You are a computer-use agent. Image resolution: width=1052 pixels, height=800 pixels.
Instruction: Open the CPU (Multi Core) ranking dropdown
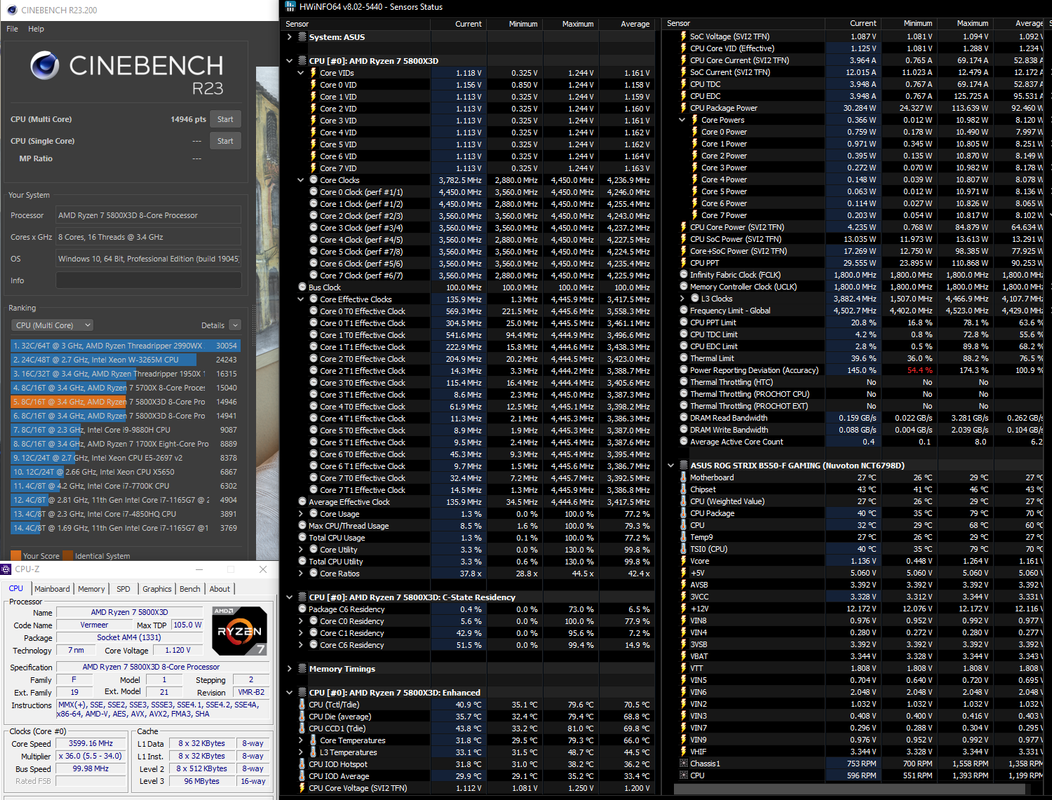pos(52,325)
